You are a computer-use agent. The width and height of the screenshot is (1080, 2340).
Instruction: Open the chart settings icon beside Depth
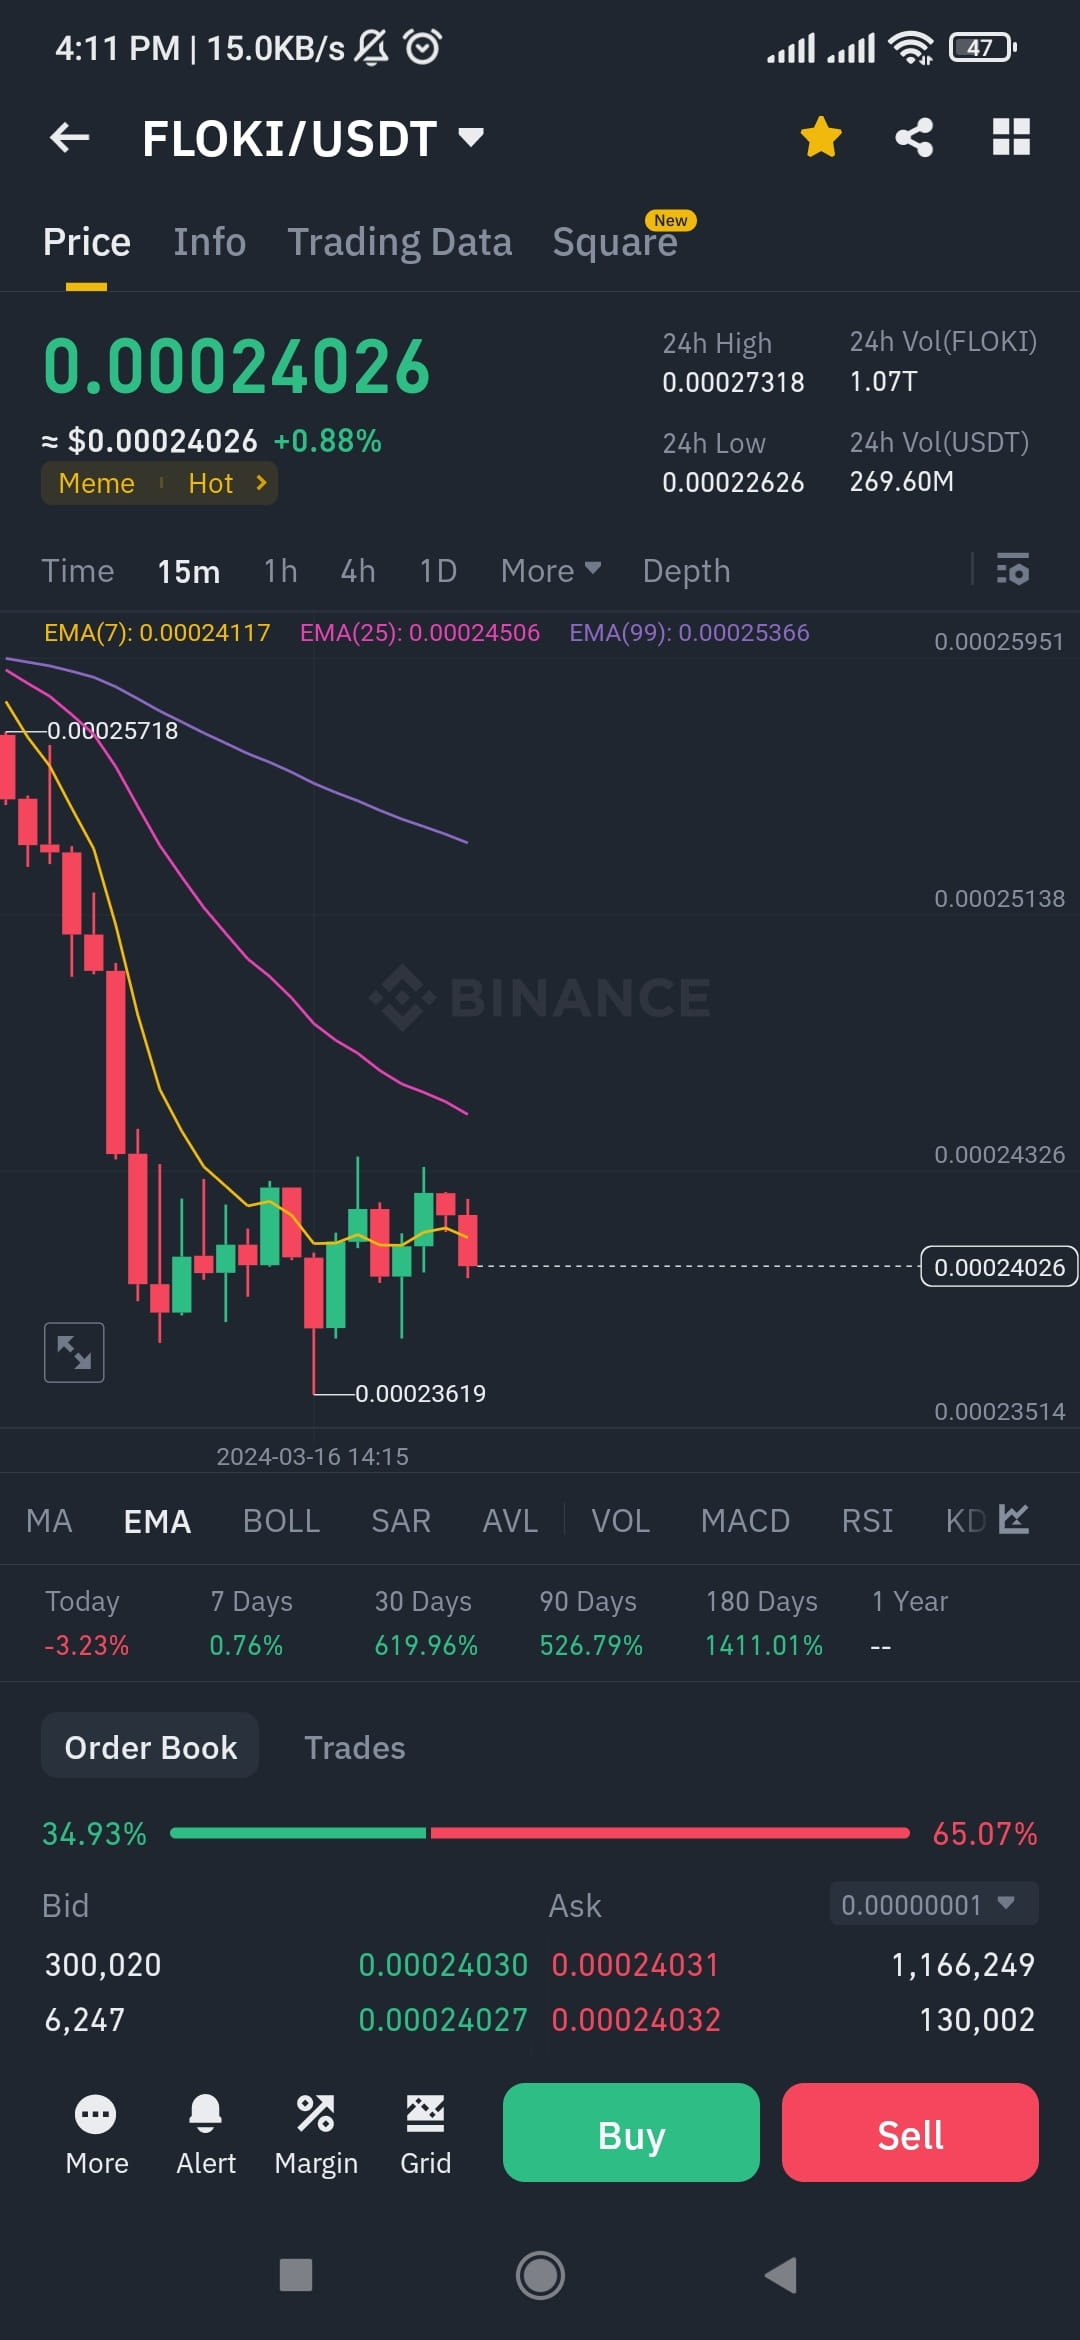click(x=1013, y=570)
